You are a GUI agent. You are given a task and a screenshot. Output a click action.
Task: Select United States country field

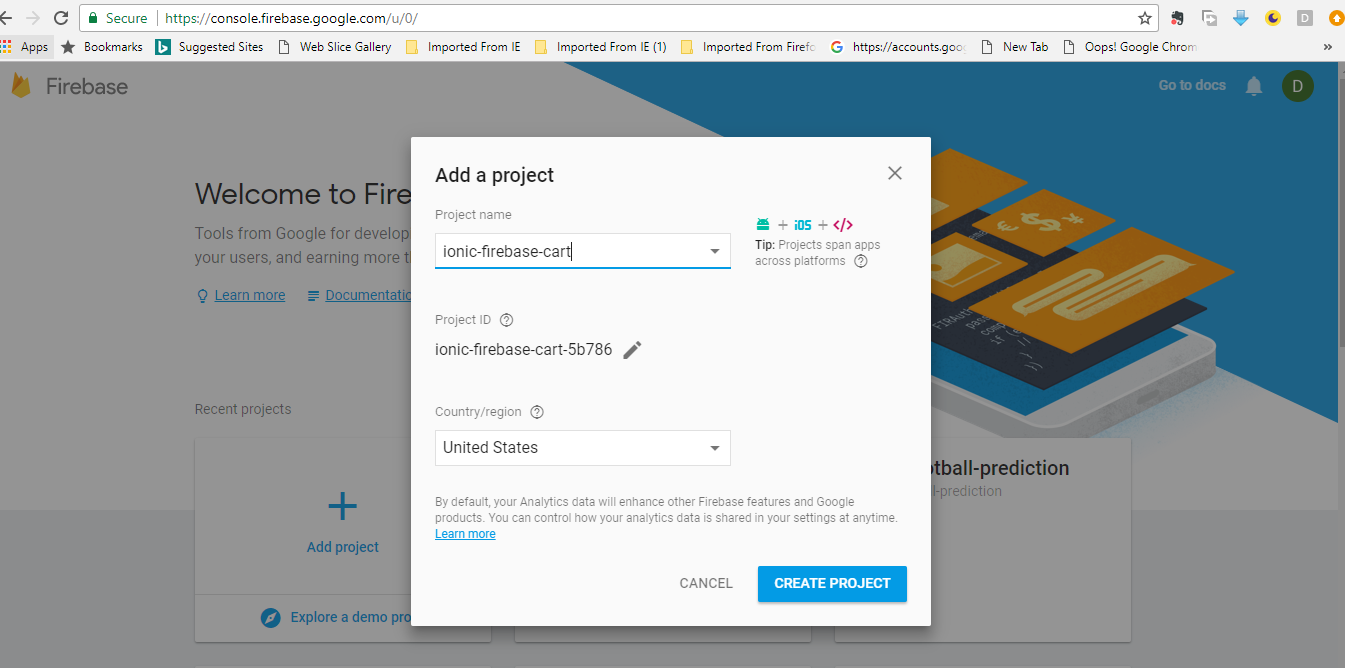[x=583, y=448]
